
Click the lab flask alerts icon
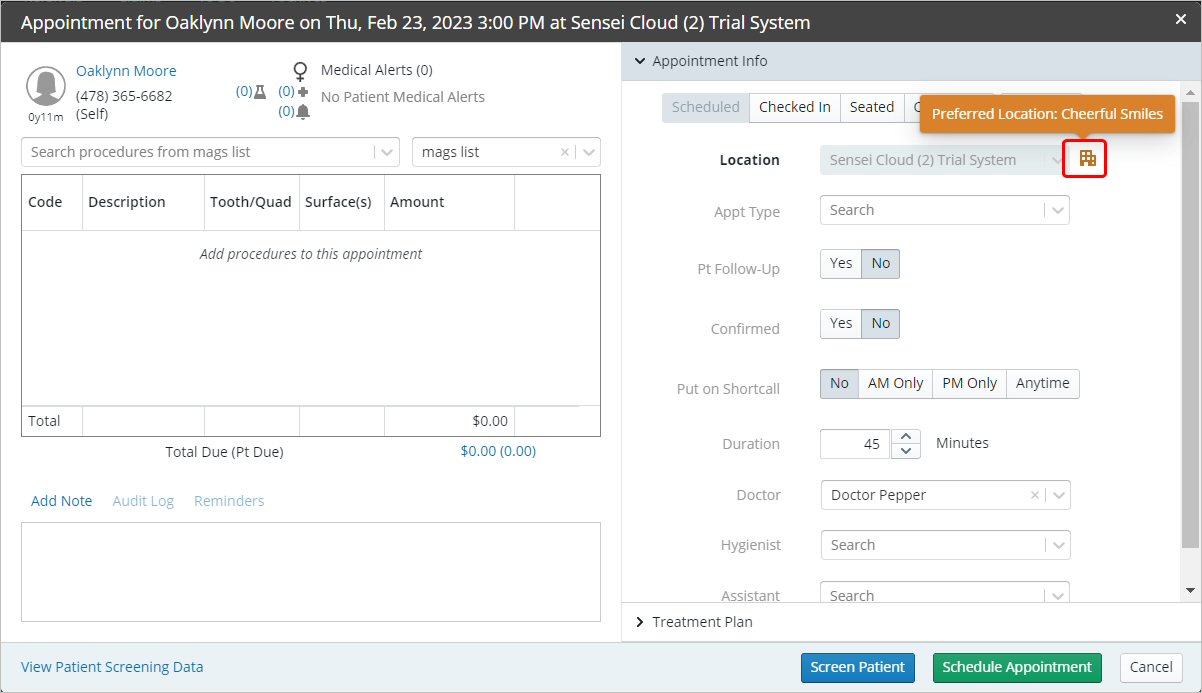260,91
